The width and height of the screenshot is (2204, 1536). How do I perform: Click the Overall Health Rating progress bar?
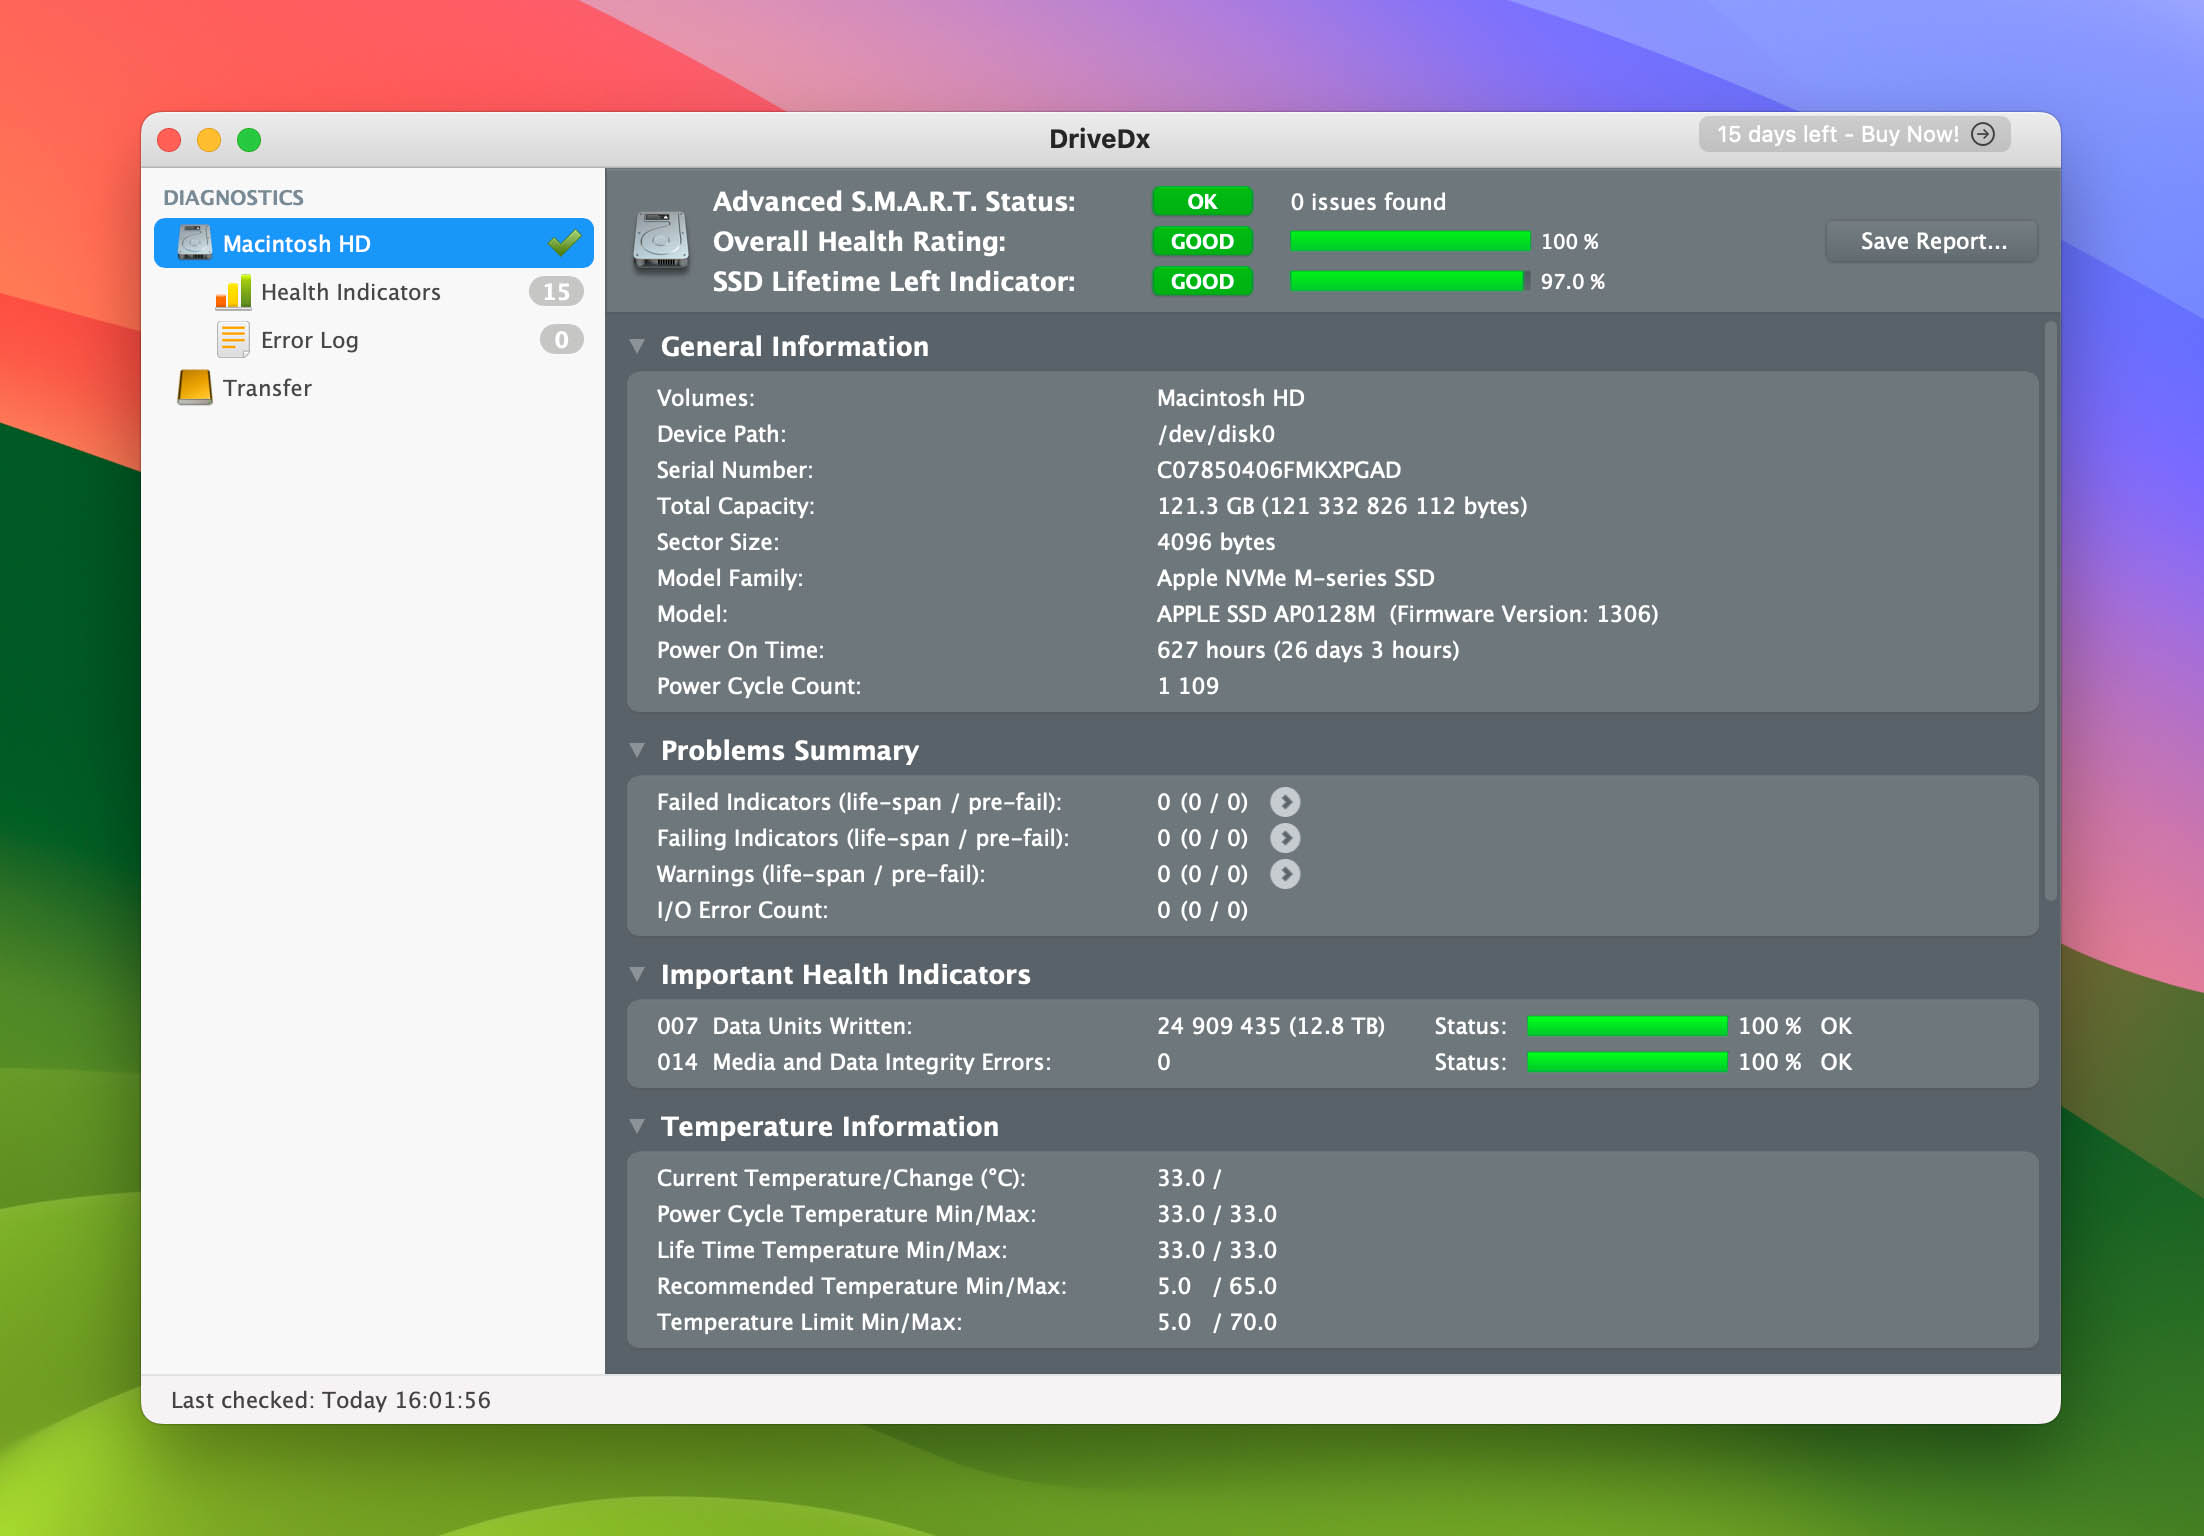(1410, 241)
